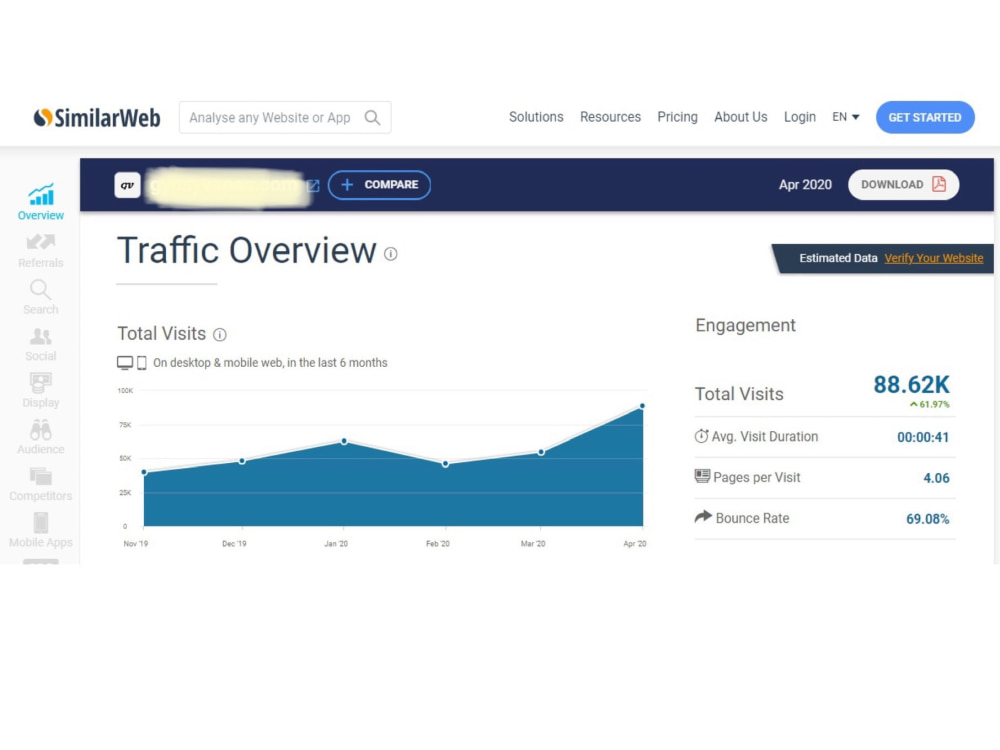Image resolution: width=1000 pixels, height=750 pixels.
Task: Click the Jan '20 data point on chart
Action: click(x=344, y=441)
